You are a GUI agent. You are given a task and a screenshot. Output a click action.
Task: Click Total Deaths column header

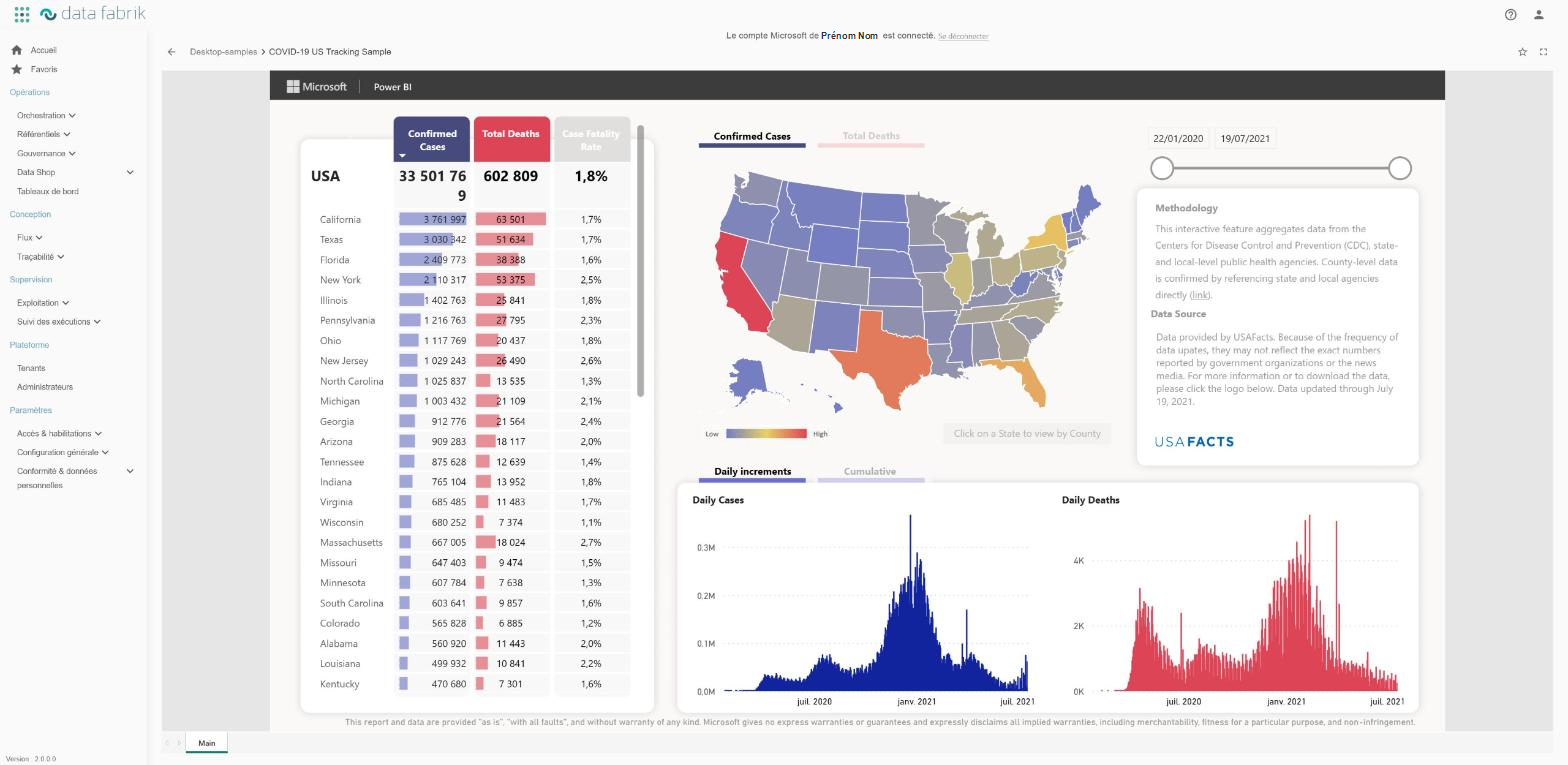tap(511, 139)
